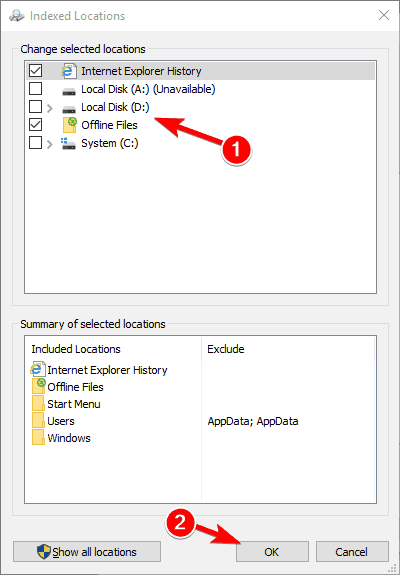Screen dimensions: 400x575
Task: Click the Offline Files folder icon in tree
Action: click(69, 125)
